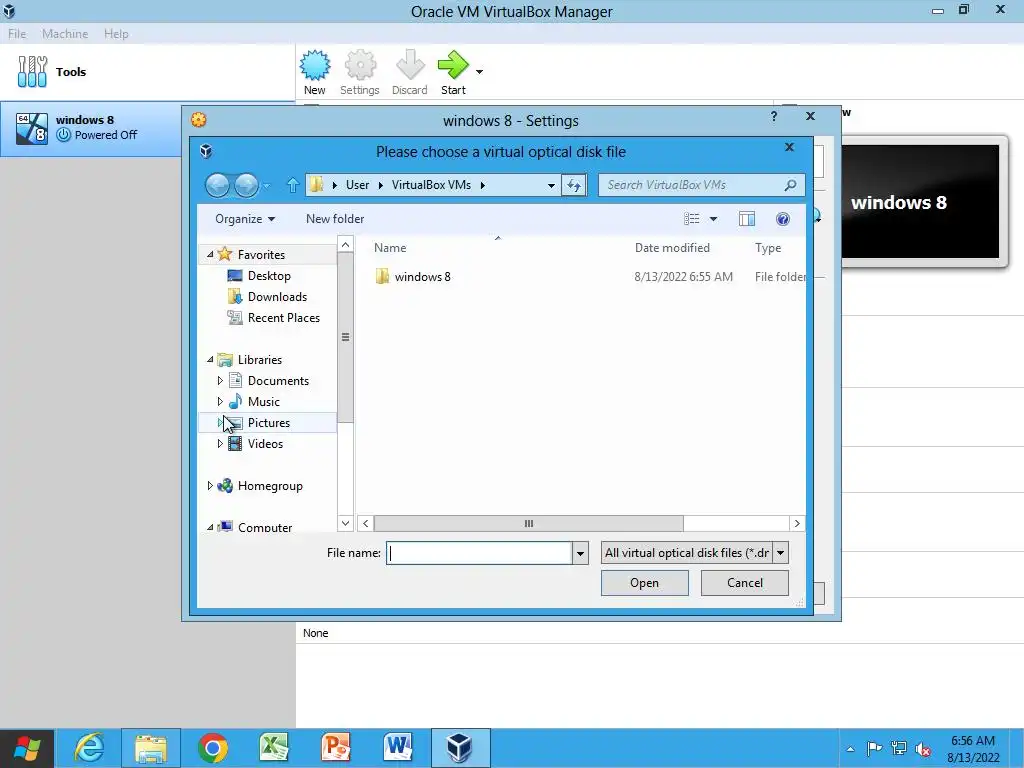Screen dimensions: 1024x768
Task: Click the Back navigation arrow
Action: coord(217,185)
